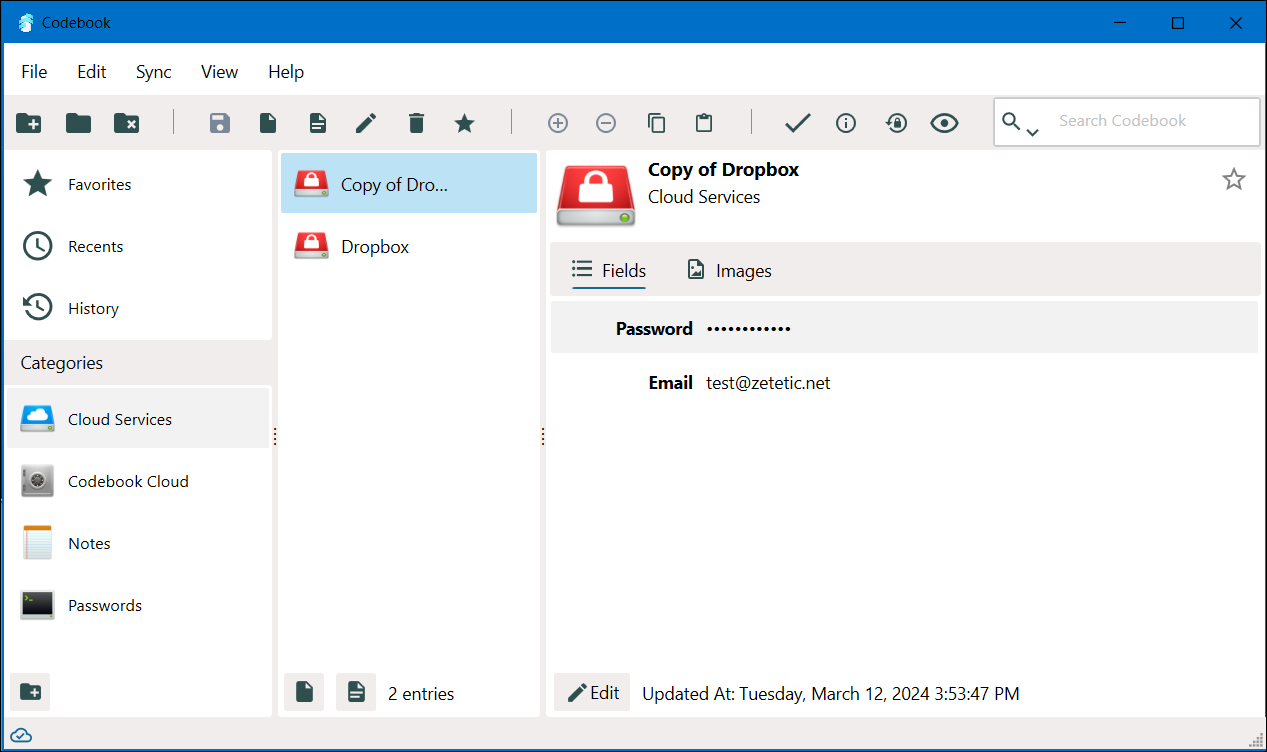
Task: Click the Password field row
Action: (x=904, y=328)
